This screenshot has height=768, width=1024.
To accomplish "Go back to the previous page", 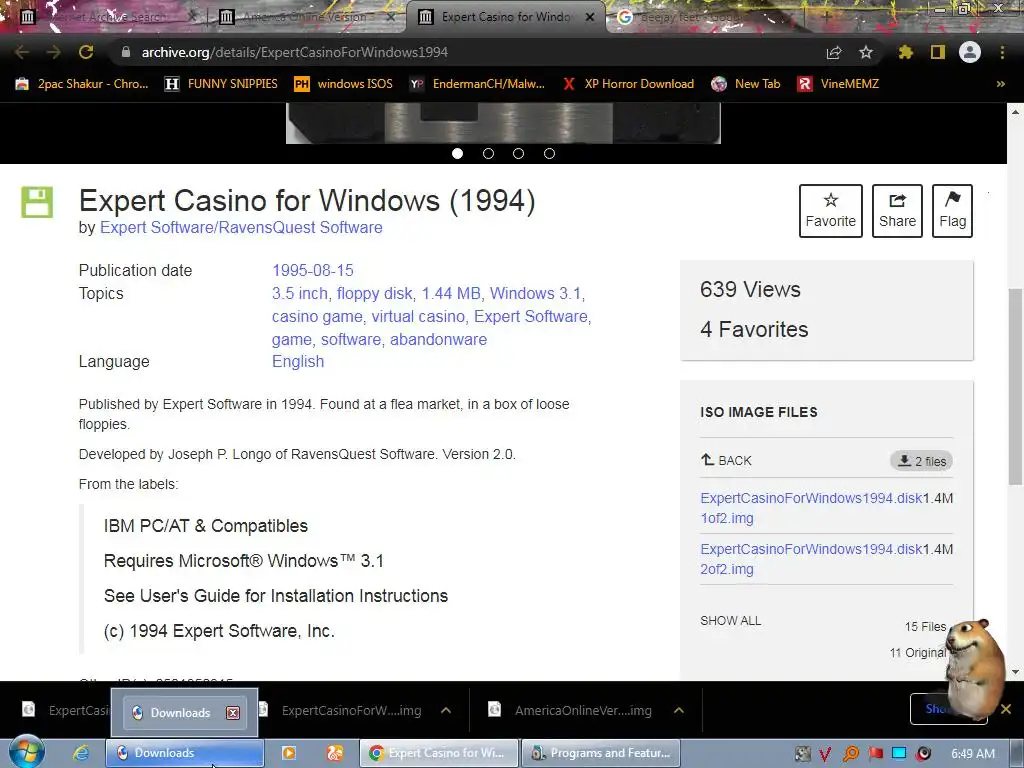I will [22, 52].
